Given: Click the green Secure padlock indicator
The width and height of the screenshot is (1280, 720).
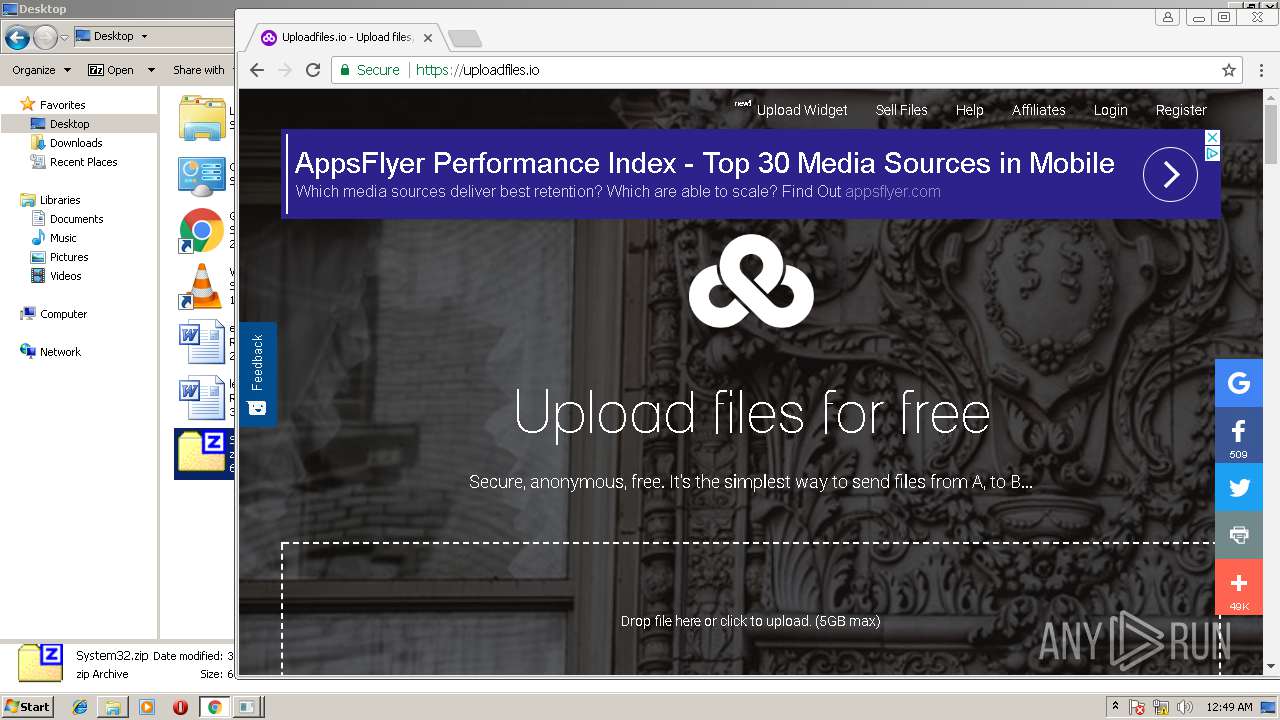Looking at the screenshot, I should click(x=369, y=70).
